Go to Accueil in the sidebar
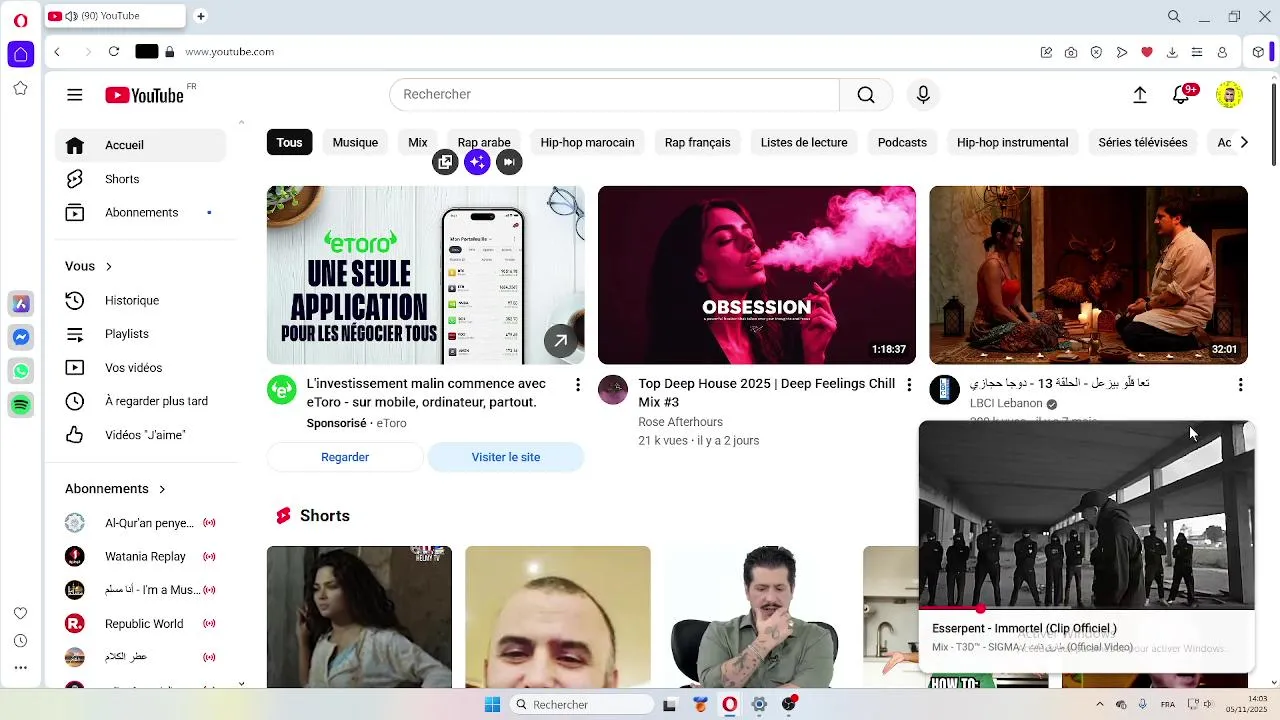This screenshot has width=1280, height=720. click(x=140, y=145)
